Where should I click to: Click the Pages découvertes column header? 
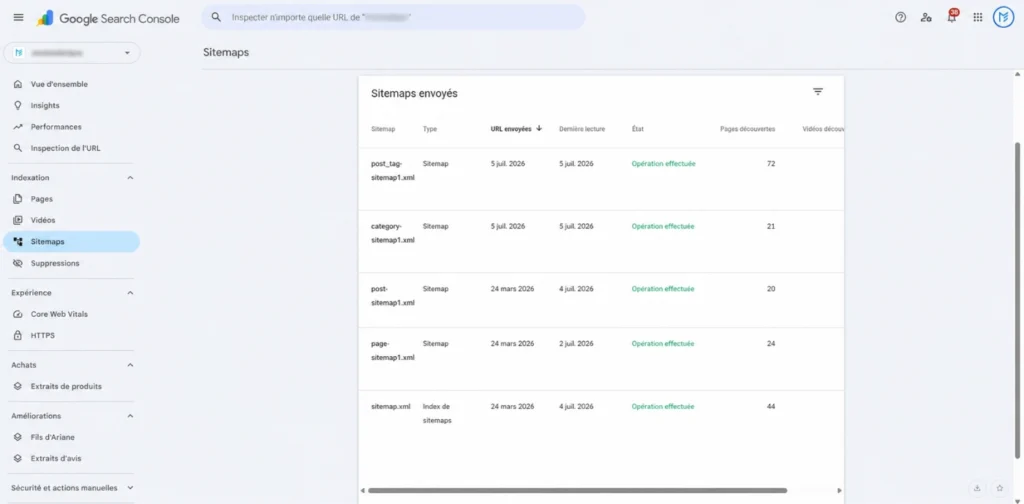tap(747, 129)
